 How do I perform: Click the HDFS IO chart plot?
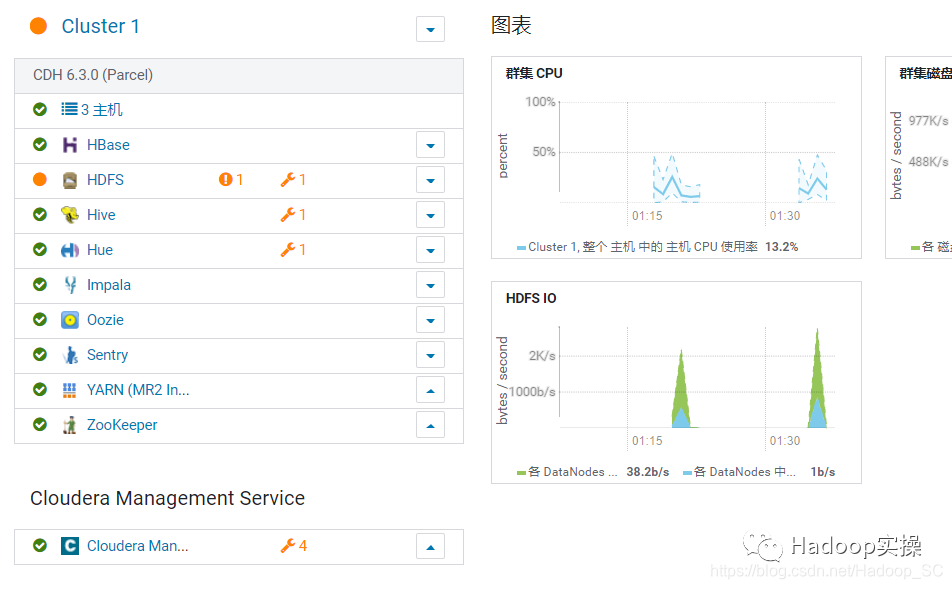(x=697, y=377)
